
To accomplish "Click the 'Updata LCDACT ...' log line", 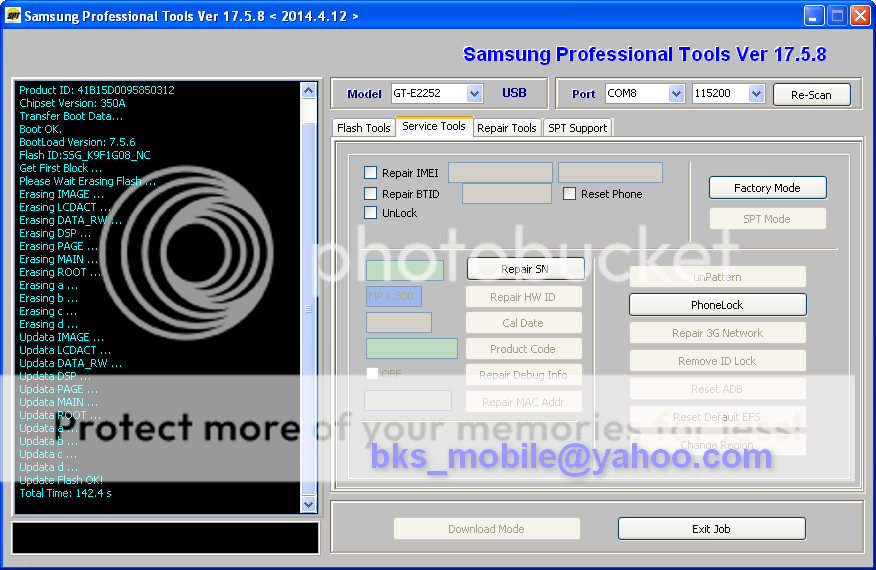I will 65,350.
